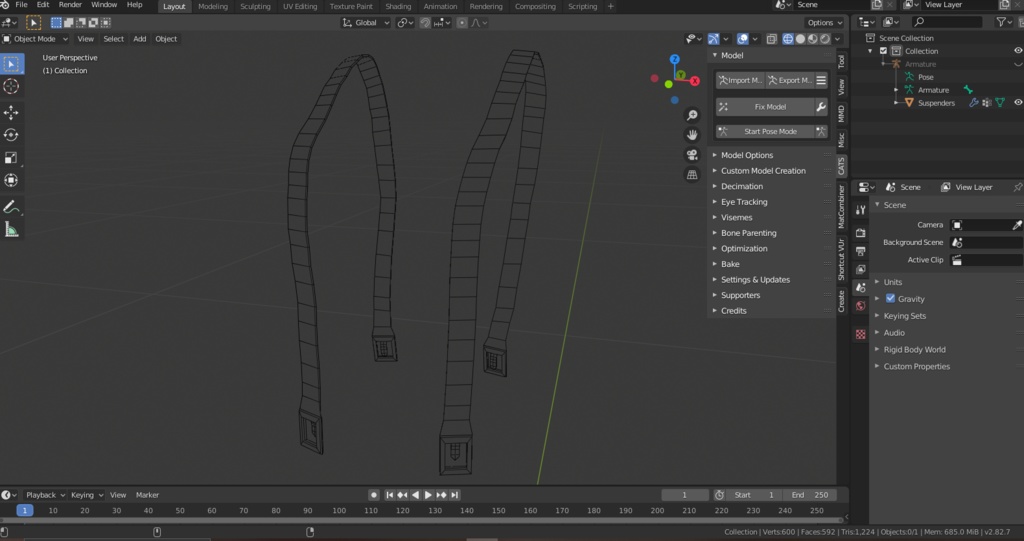
Task: Toggle Collection visibility eye in the outliner
Action: pos(1018,51)
